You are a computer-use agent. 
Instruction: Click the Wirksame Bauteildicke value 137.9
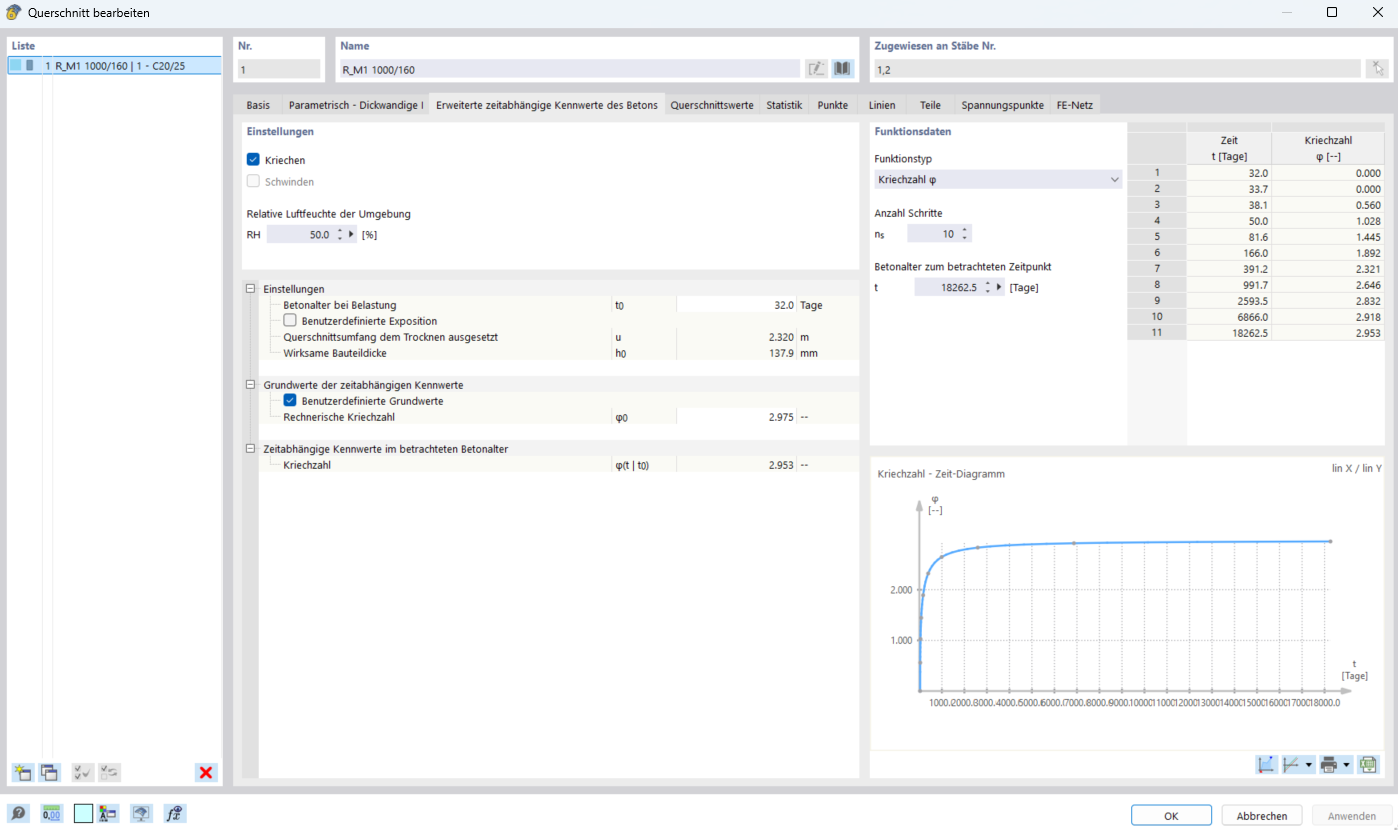point(736,353)
